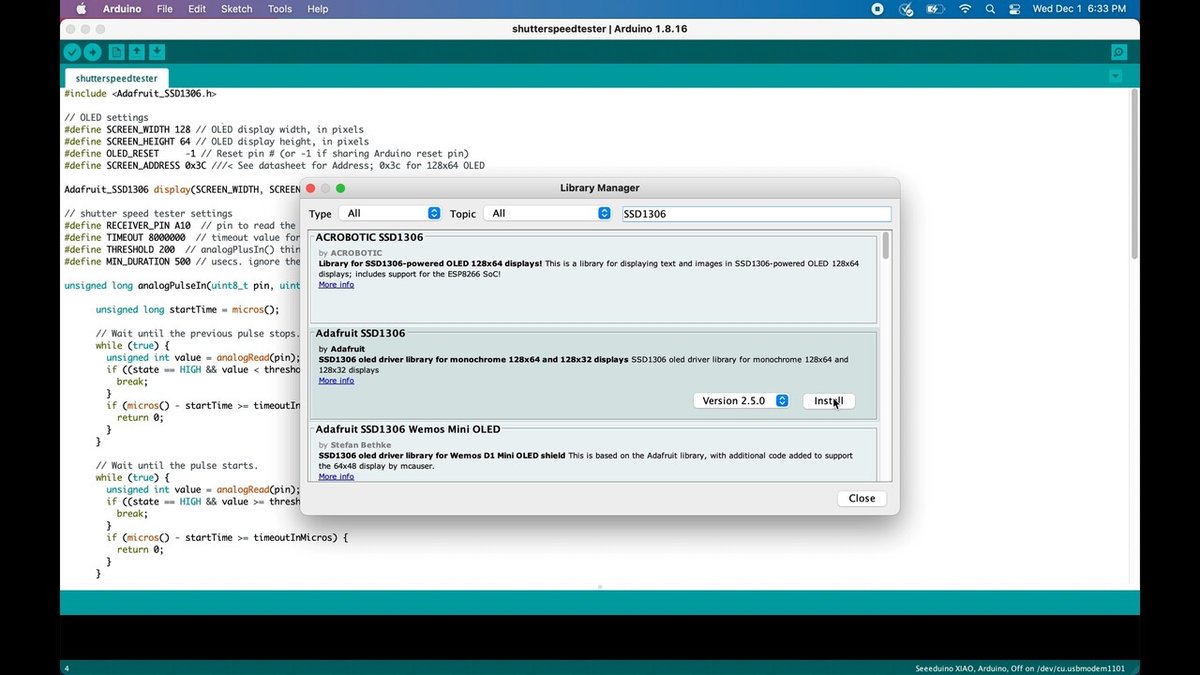Install the Adafruit SSD1306 library
Image resolution: width=1200 pixels, height=675 pixels.
(x=828, y=401)
